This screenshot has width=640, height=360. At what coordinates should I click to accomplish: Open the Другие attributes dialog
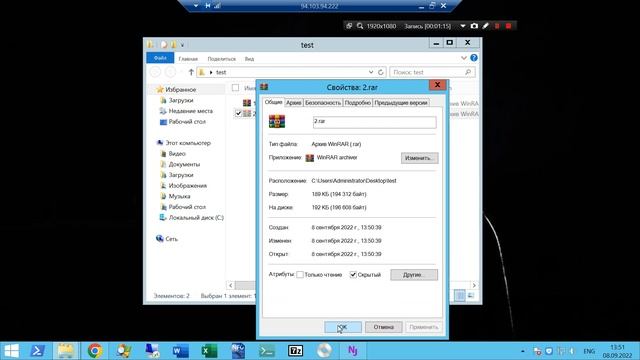click(414, 275)
